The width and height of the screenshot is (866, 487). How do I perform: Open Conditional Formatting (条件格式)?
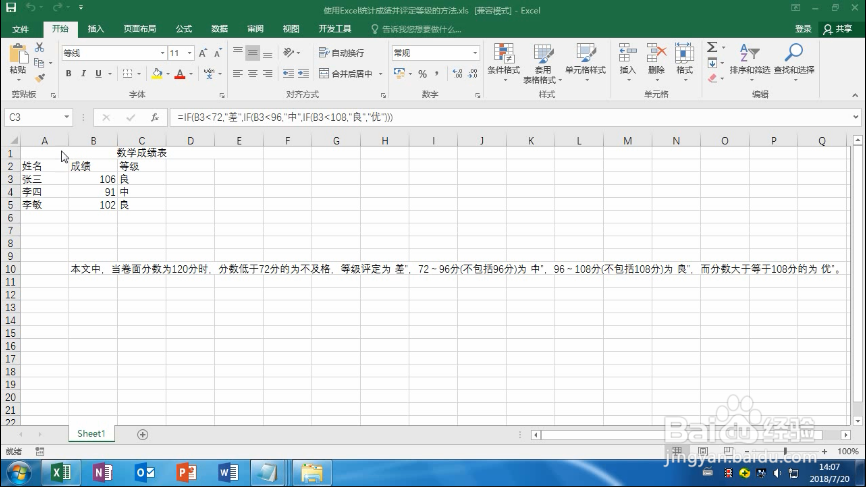click(x=504, y=62)
